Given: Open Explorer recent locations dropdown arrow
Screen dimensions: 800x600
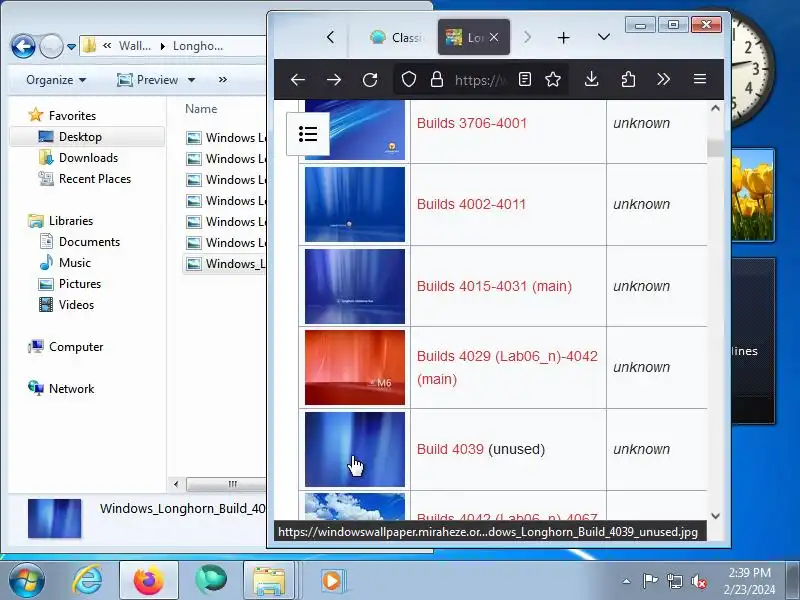Looking at the screenshot, I should [71, 47].
